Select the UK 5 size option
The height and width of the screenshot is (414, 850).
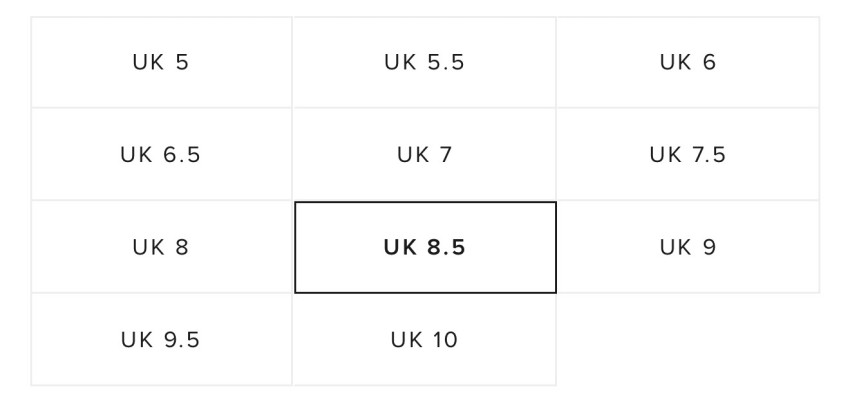(161, 62)
